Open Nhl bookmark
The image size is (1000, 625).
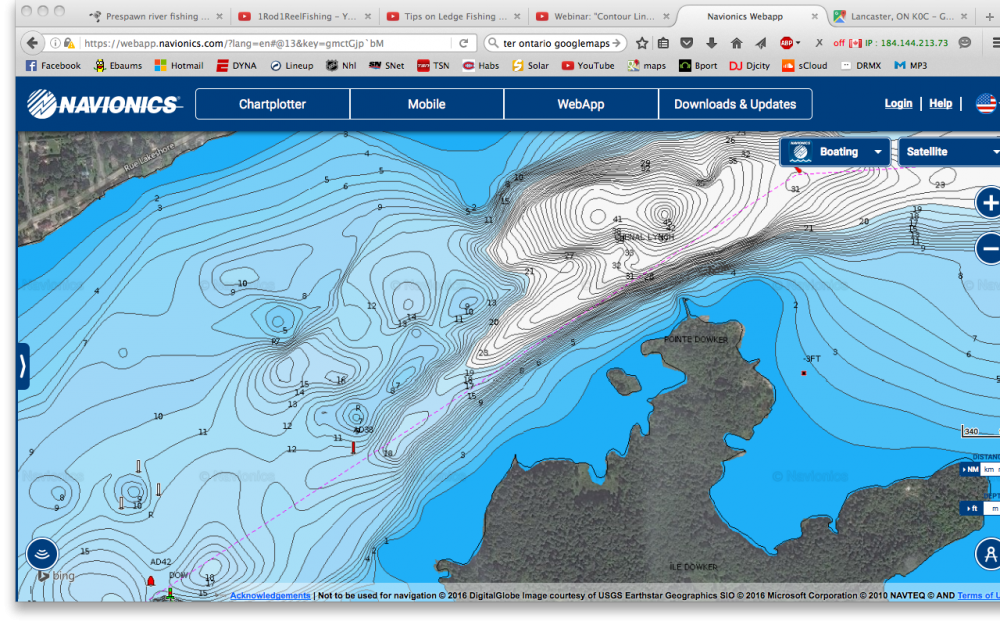pos(341,65)
